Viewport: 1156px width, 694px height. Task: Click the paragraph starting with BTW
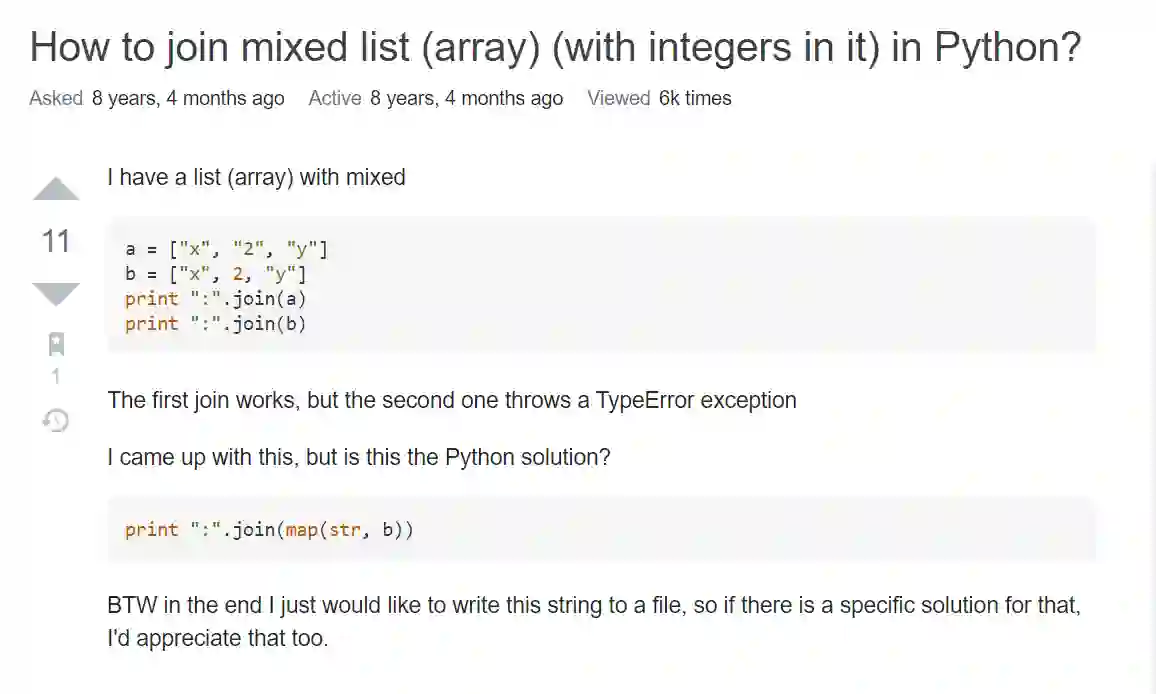pyautogui.click(x=594, y=605)
